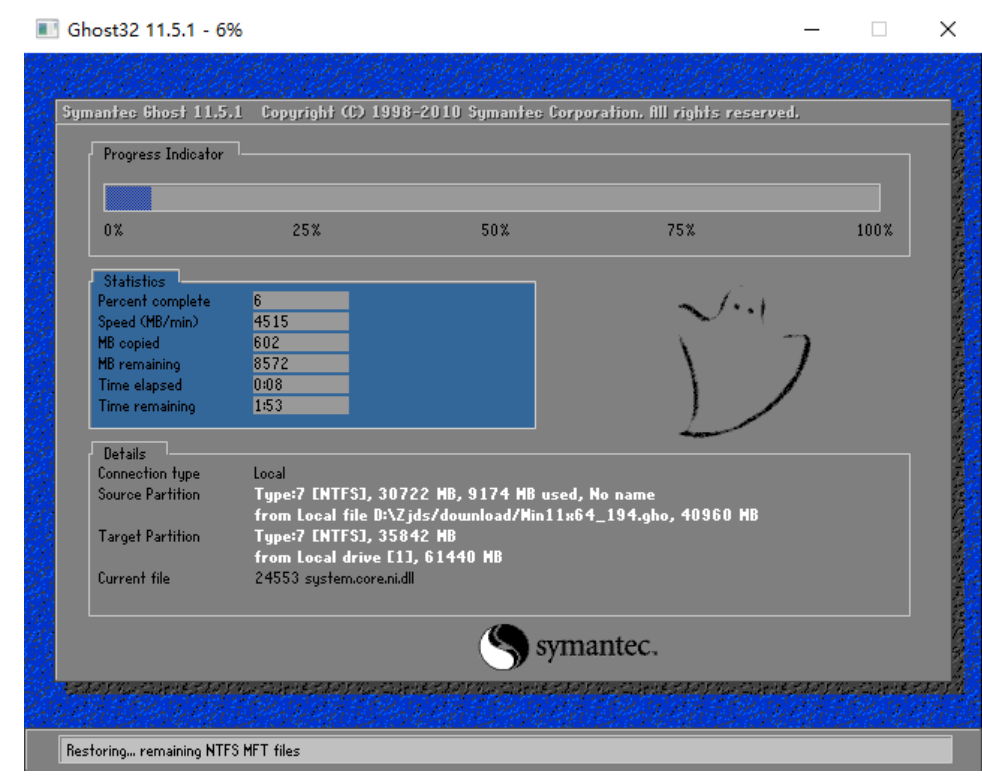Click the 50% progress marker
This screenshot has height=782, width=982.
click(495, 230)
